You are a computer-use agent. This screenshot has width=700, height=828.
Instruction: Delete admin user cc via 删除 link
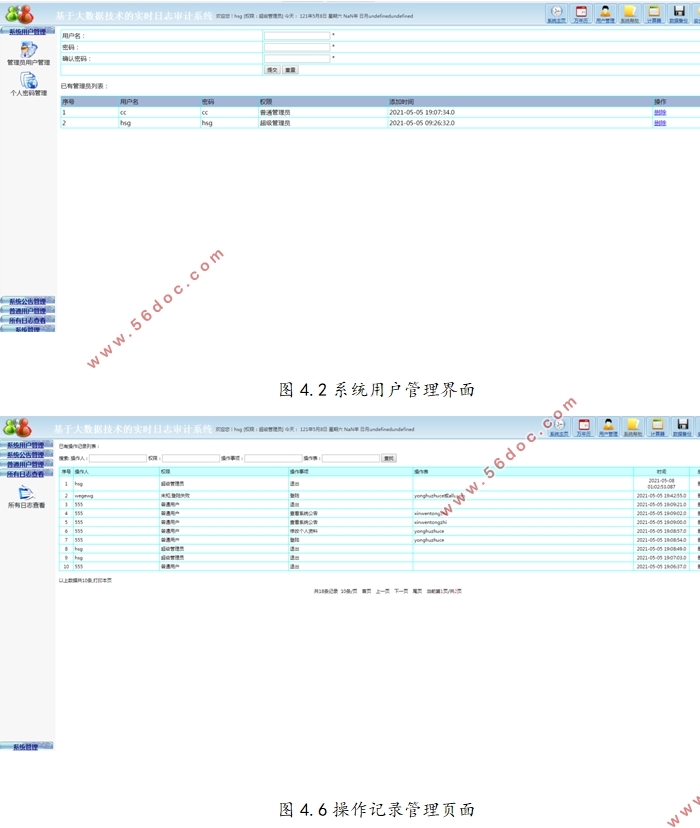point(659,113)
